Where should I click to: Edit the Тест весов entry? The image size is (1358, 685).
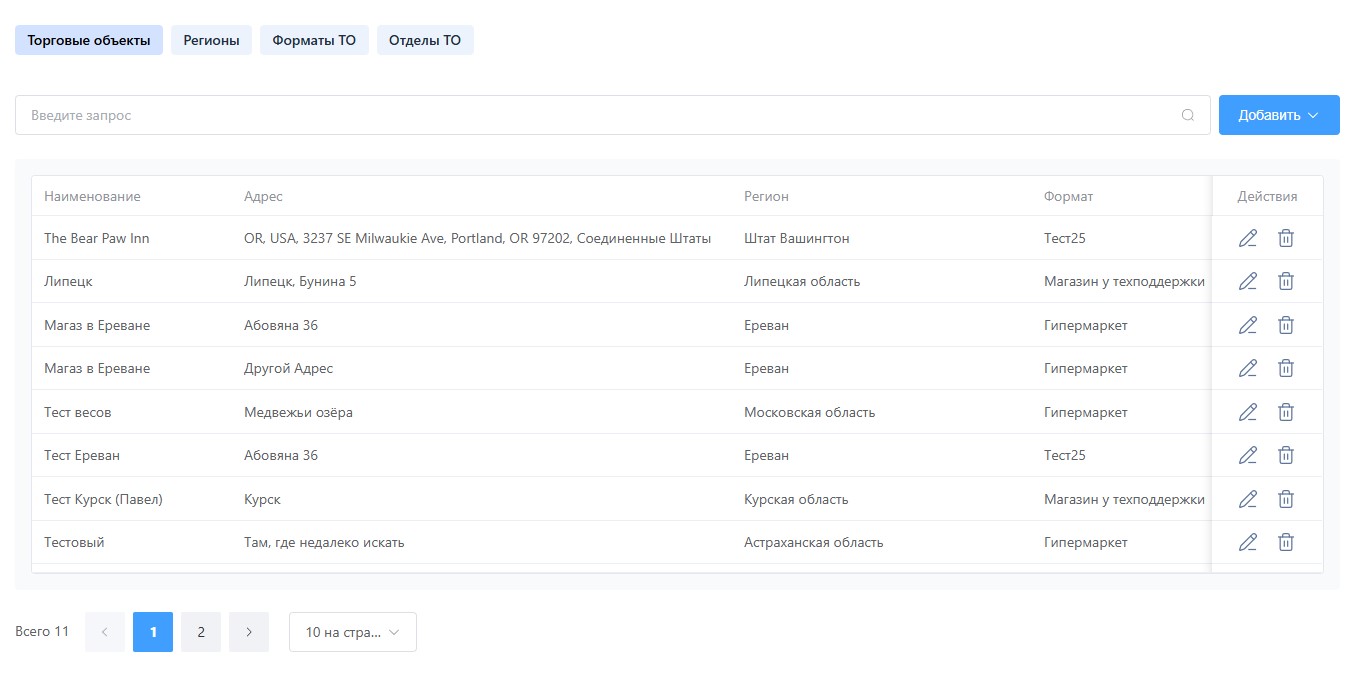point(1247,412)
